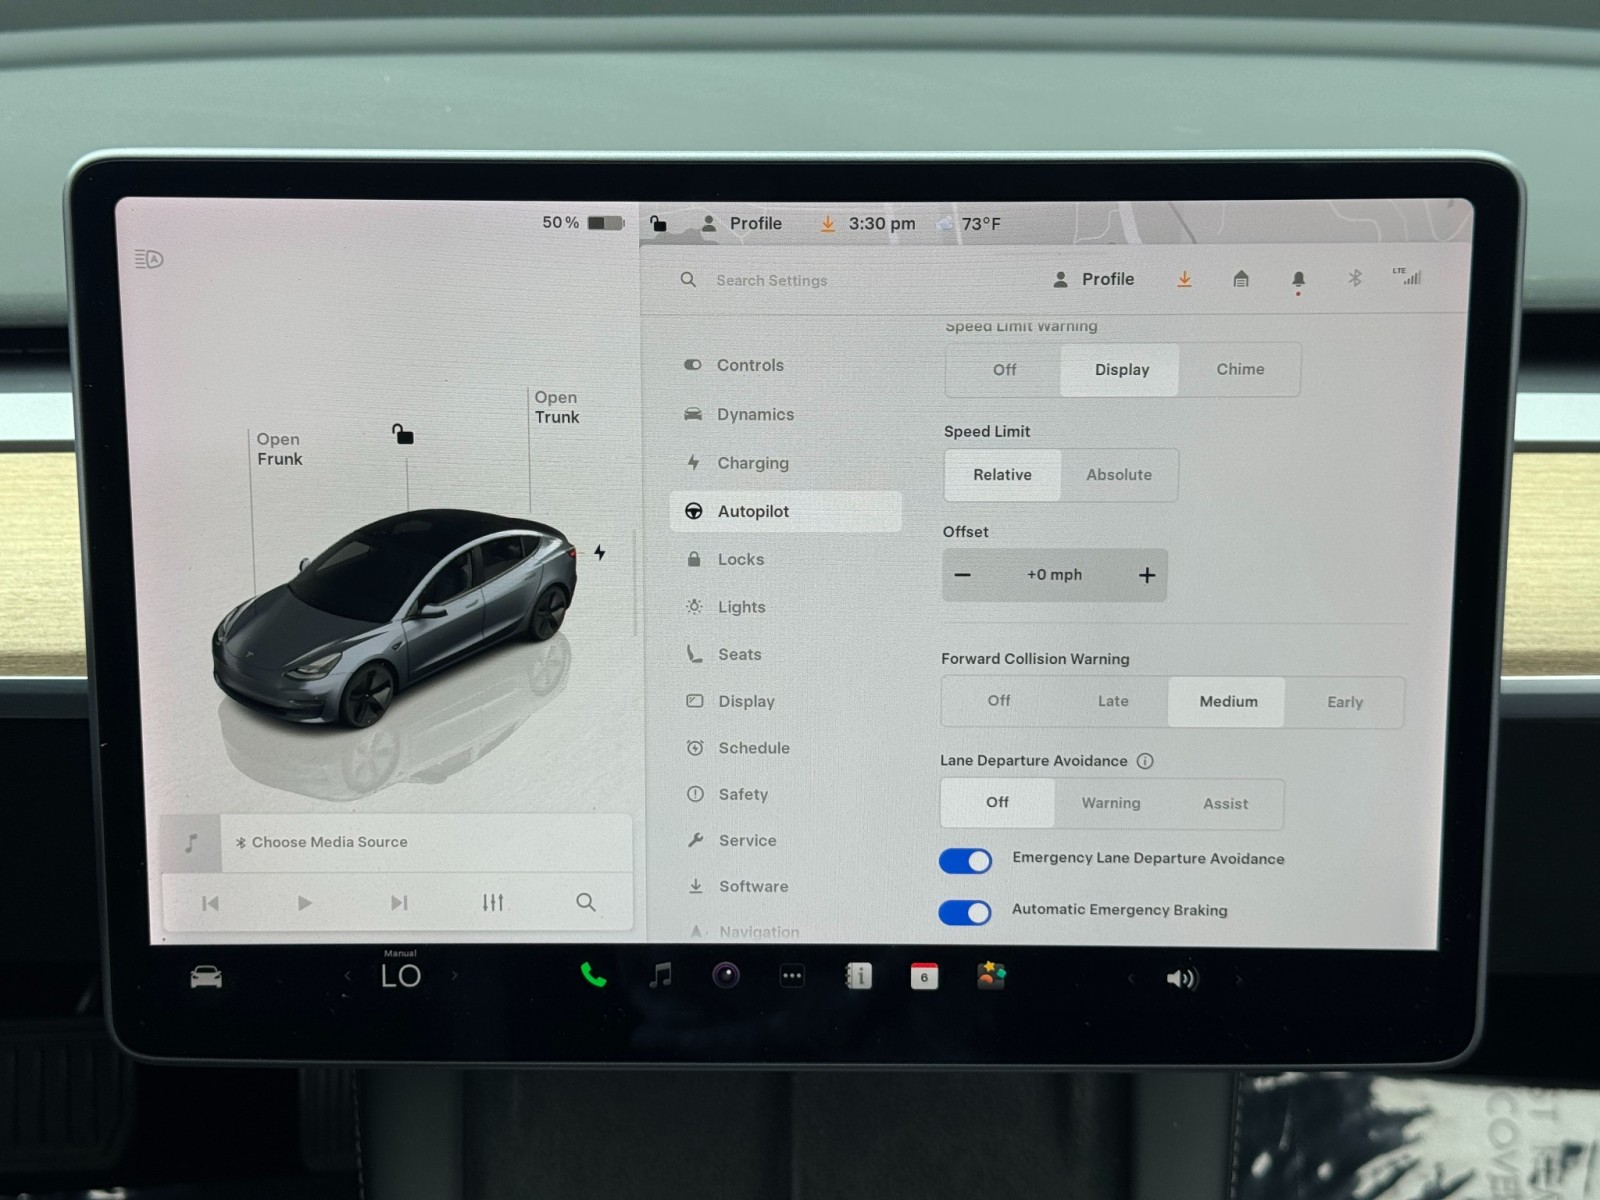Open the dashcam camera app
Viewport: 1600px width, 1200px height.
pyautogui.click(x=726, y=975)
